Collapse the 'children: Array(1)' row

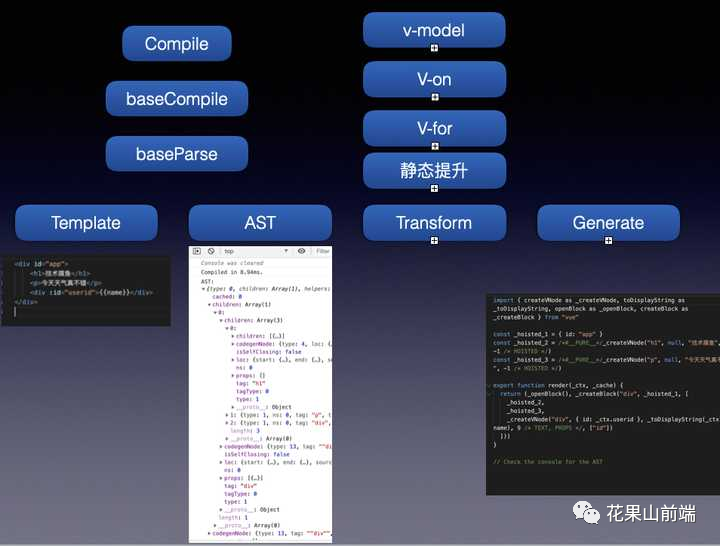tap(209, 304)
